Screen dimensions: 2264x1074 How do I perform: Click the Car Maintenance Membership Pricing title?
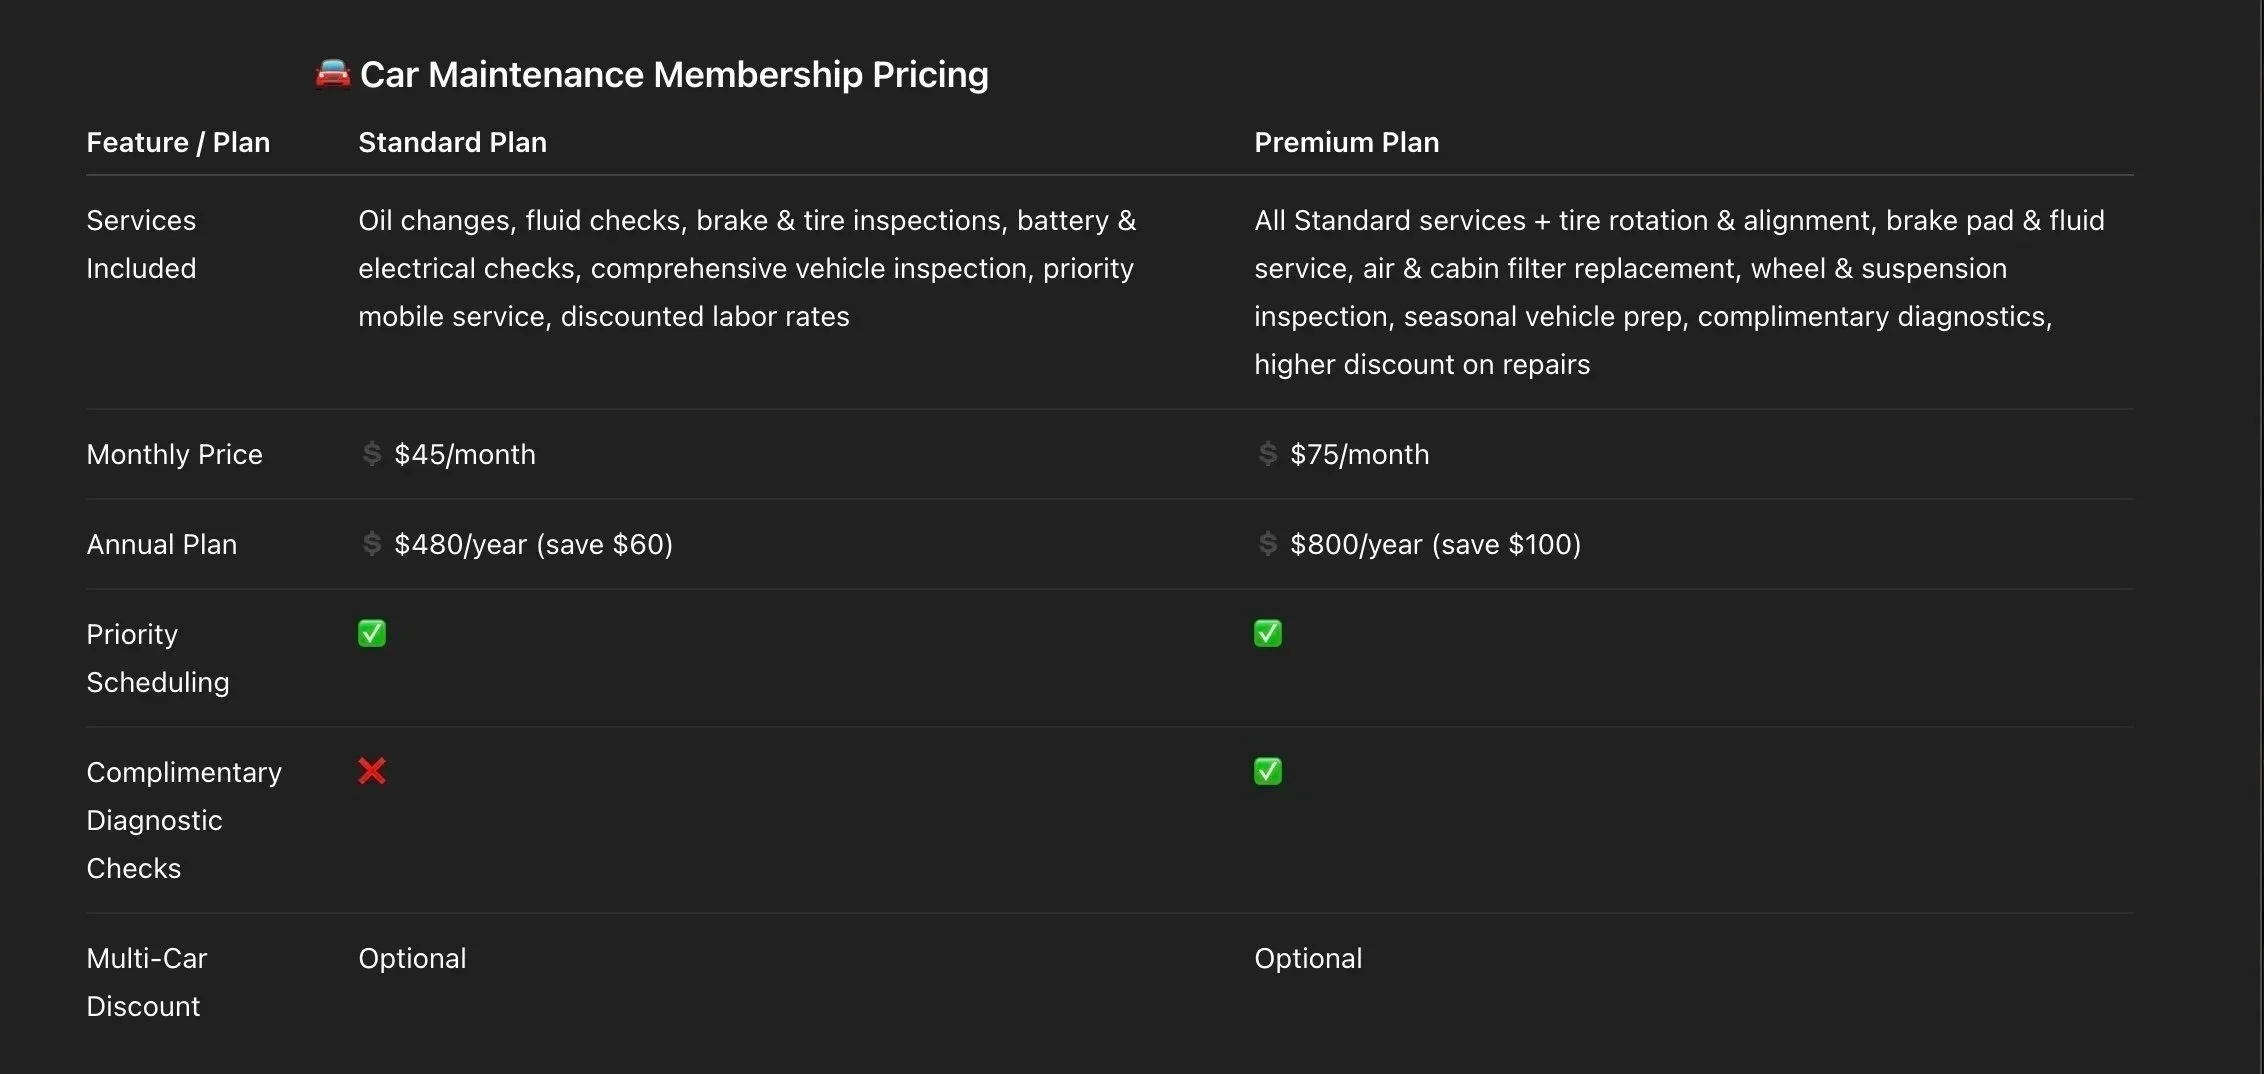673,75
